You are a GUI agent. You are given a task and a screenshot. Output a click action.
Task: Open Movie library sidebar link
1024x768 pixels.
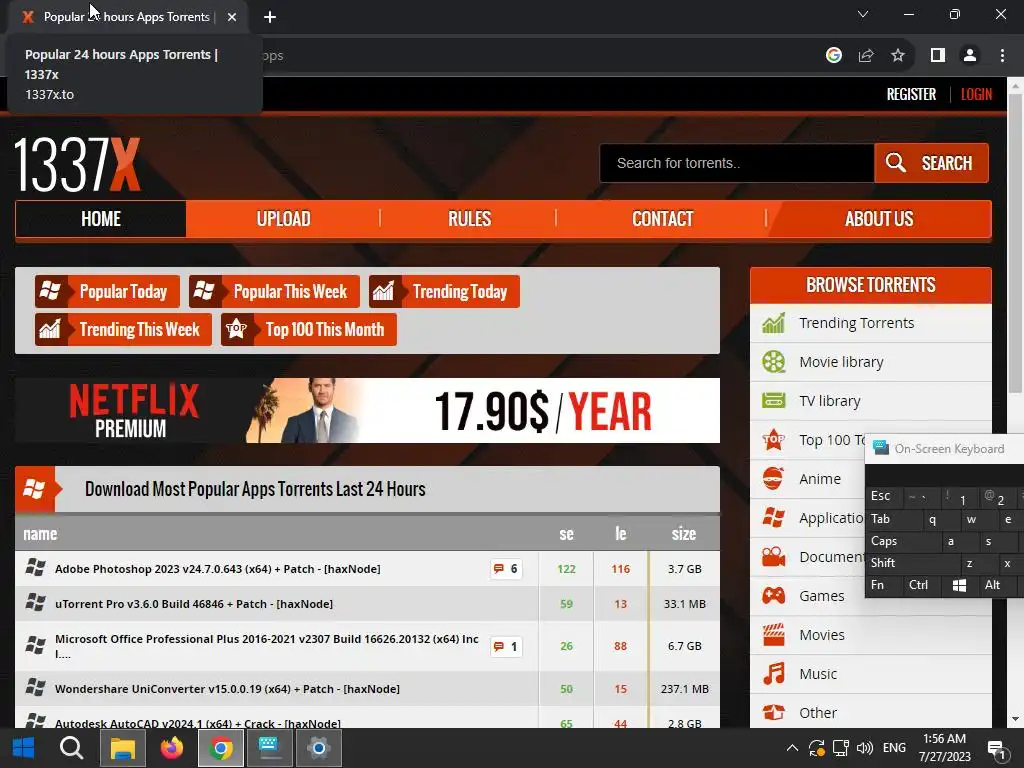841,362
